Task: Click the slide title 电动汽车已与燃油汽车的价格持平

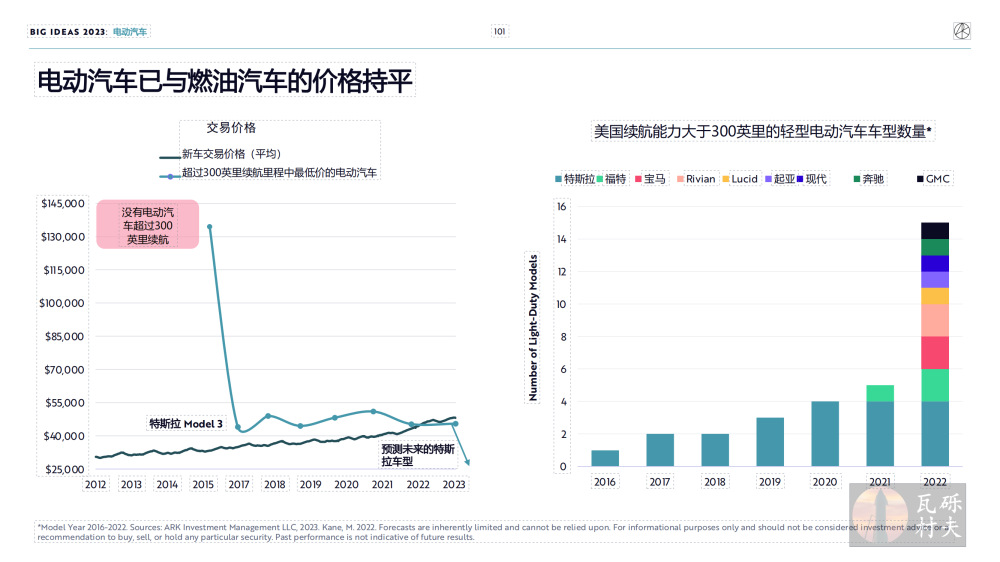Action: pos(225,81)
